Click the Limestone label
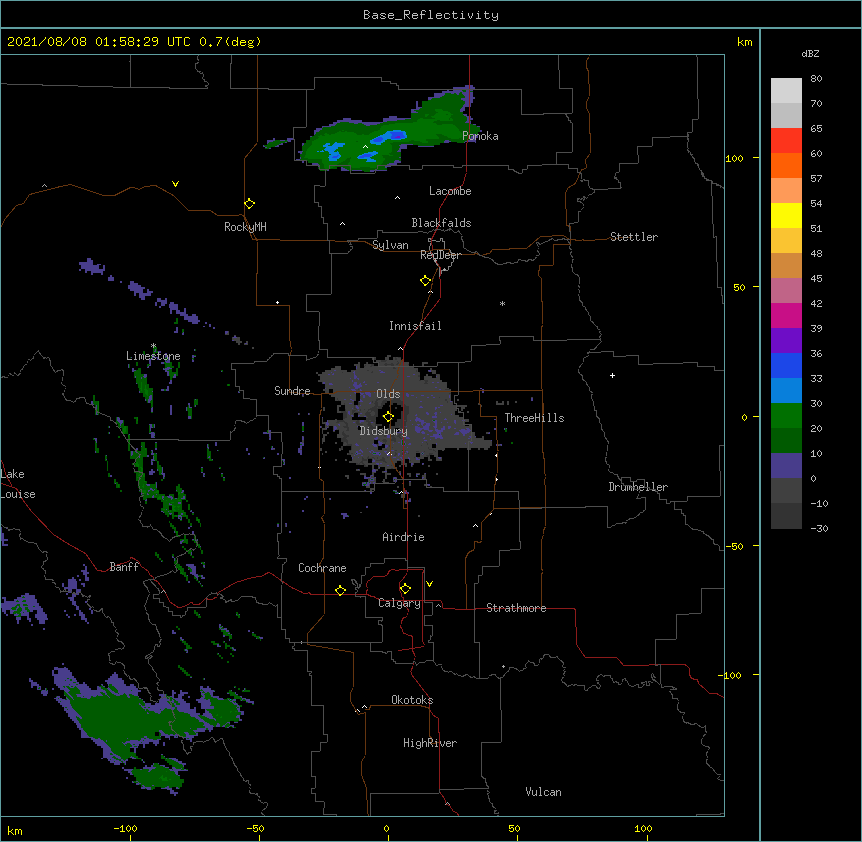The image size is (862, 842). 153,356
